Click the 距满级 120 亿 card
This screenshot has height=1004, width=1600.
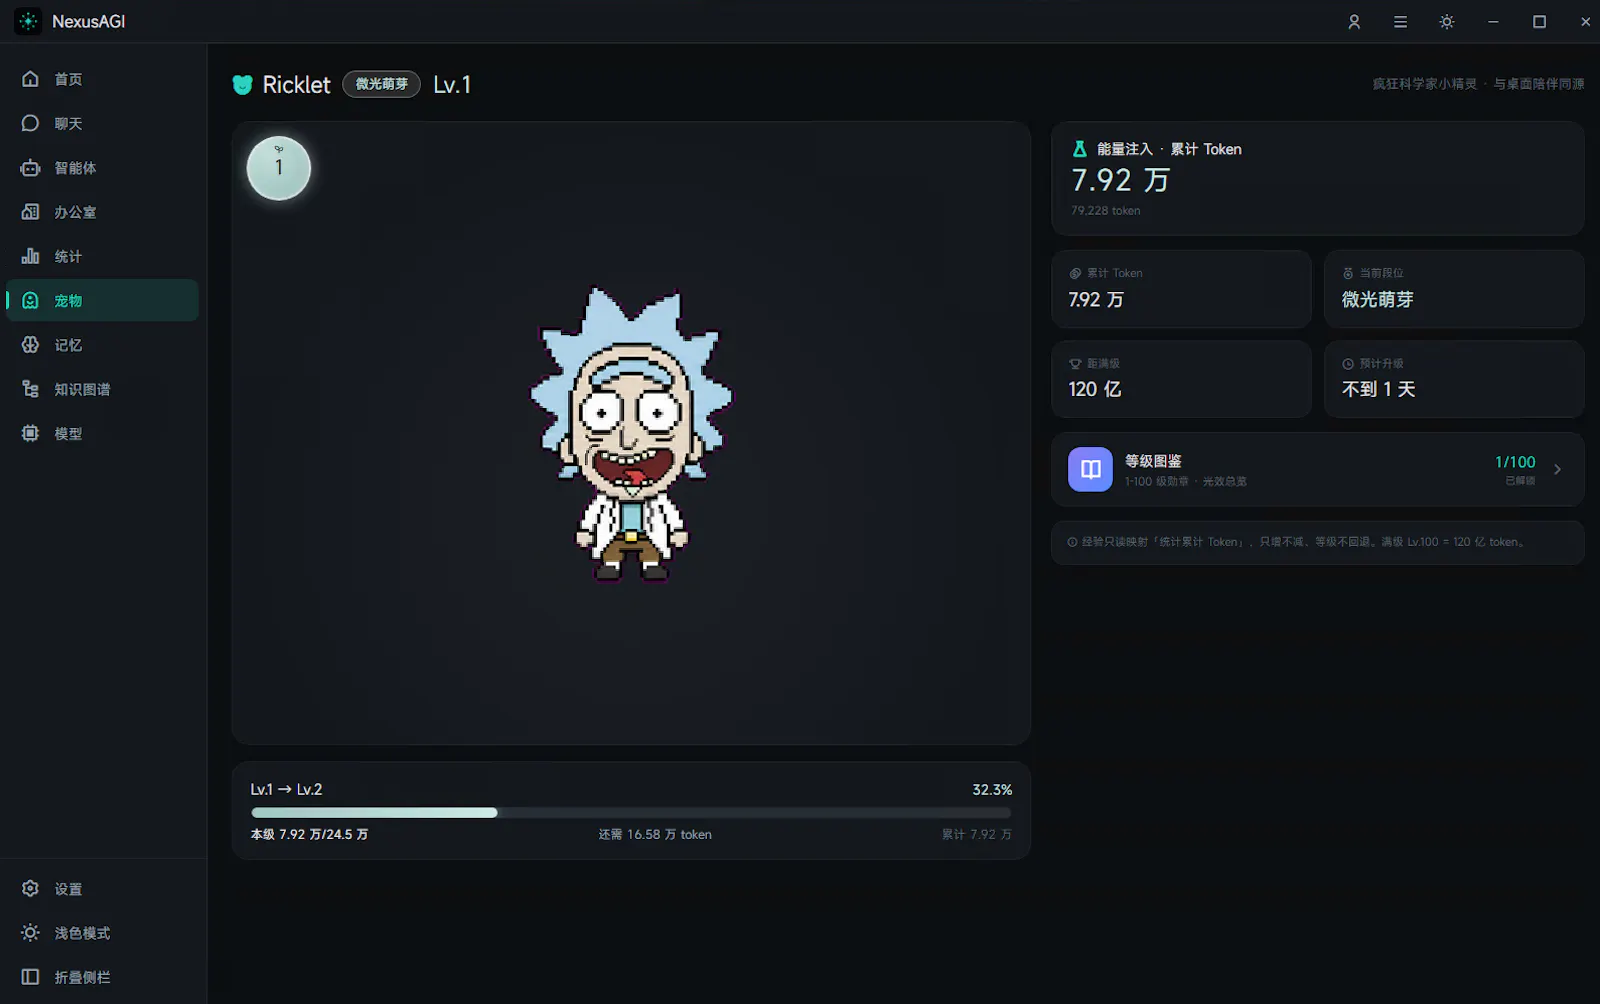[1181, 379]
